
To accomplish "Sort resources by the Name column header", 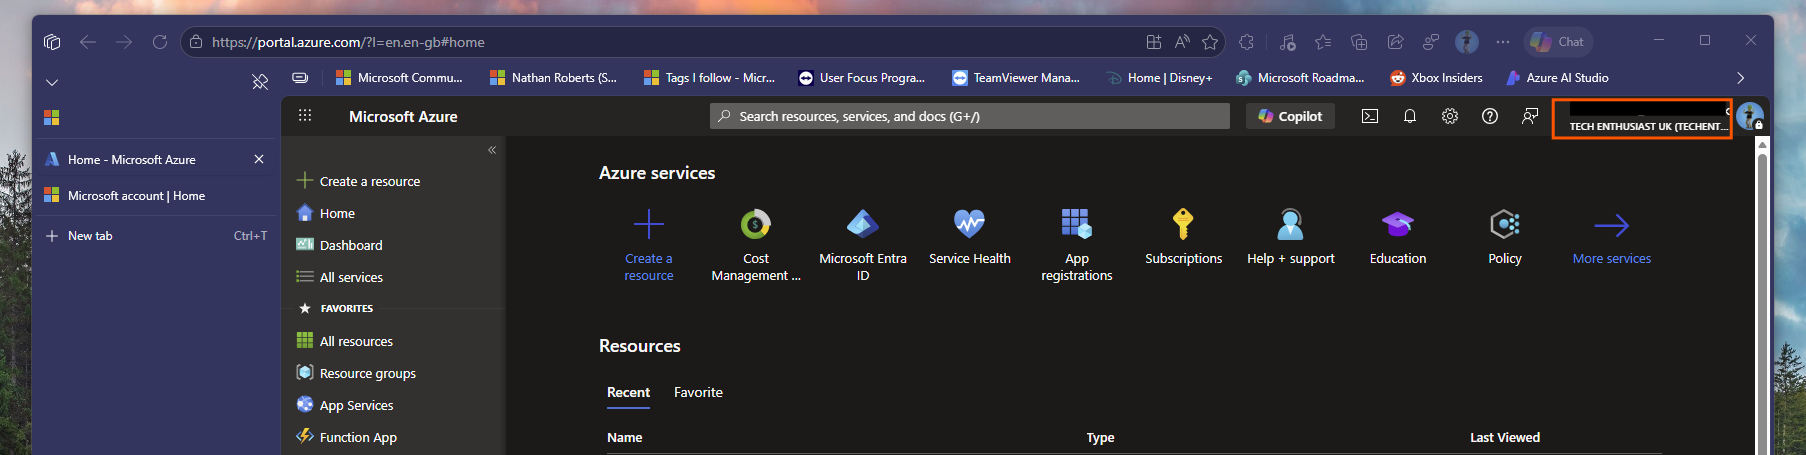I will (625, 437).
